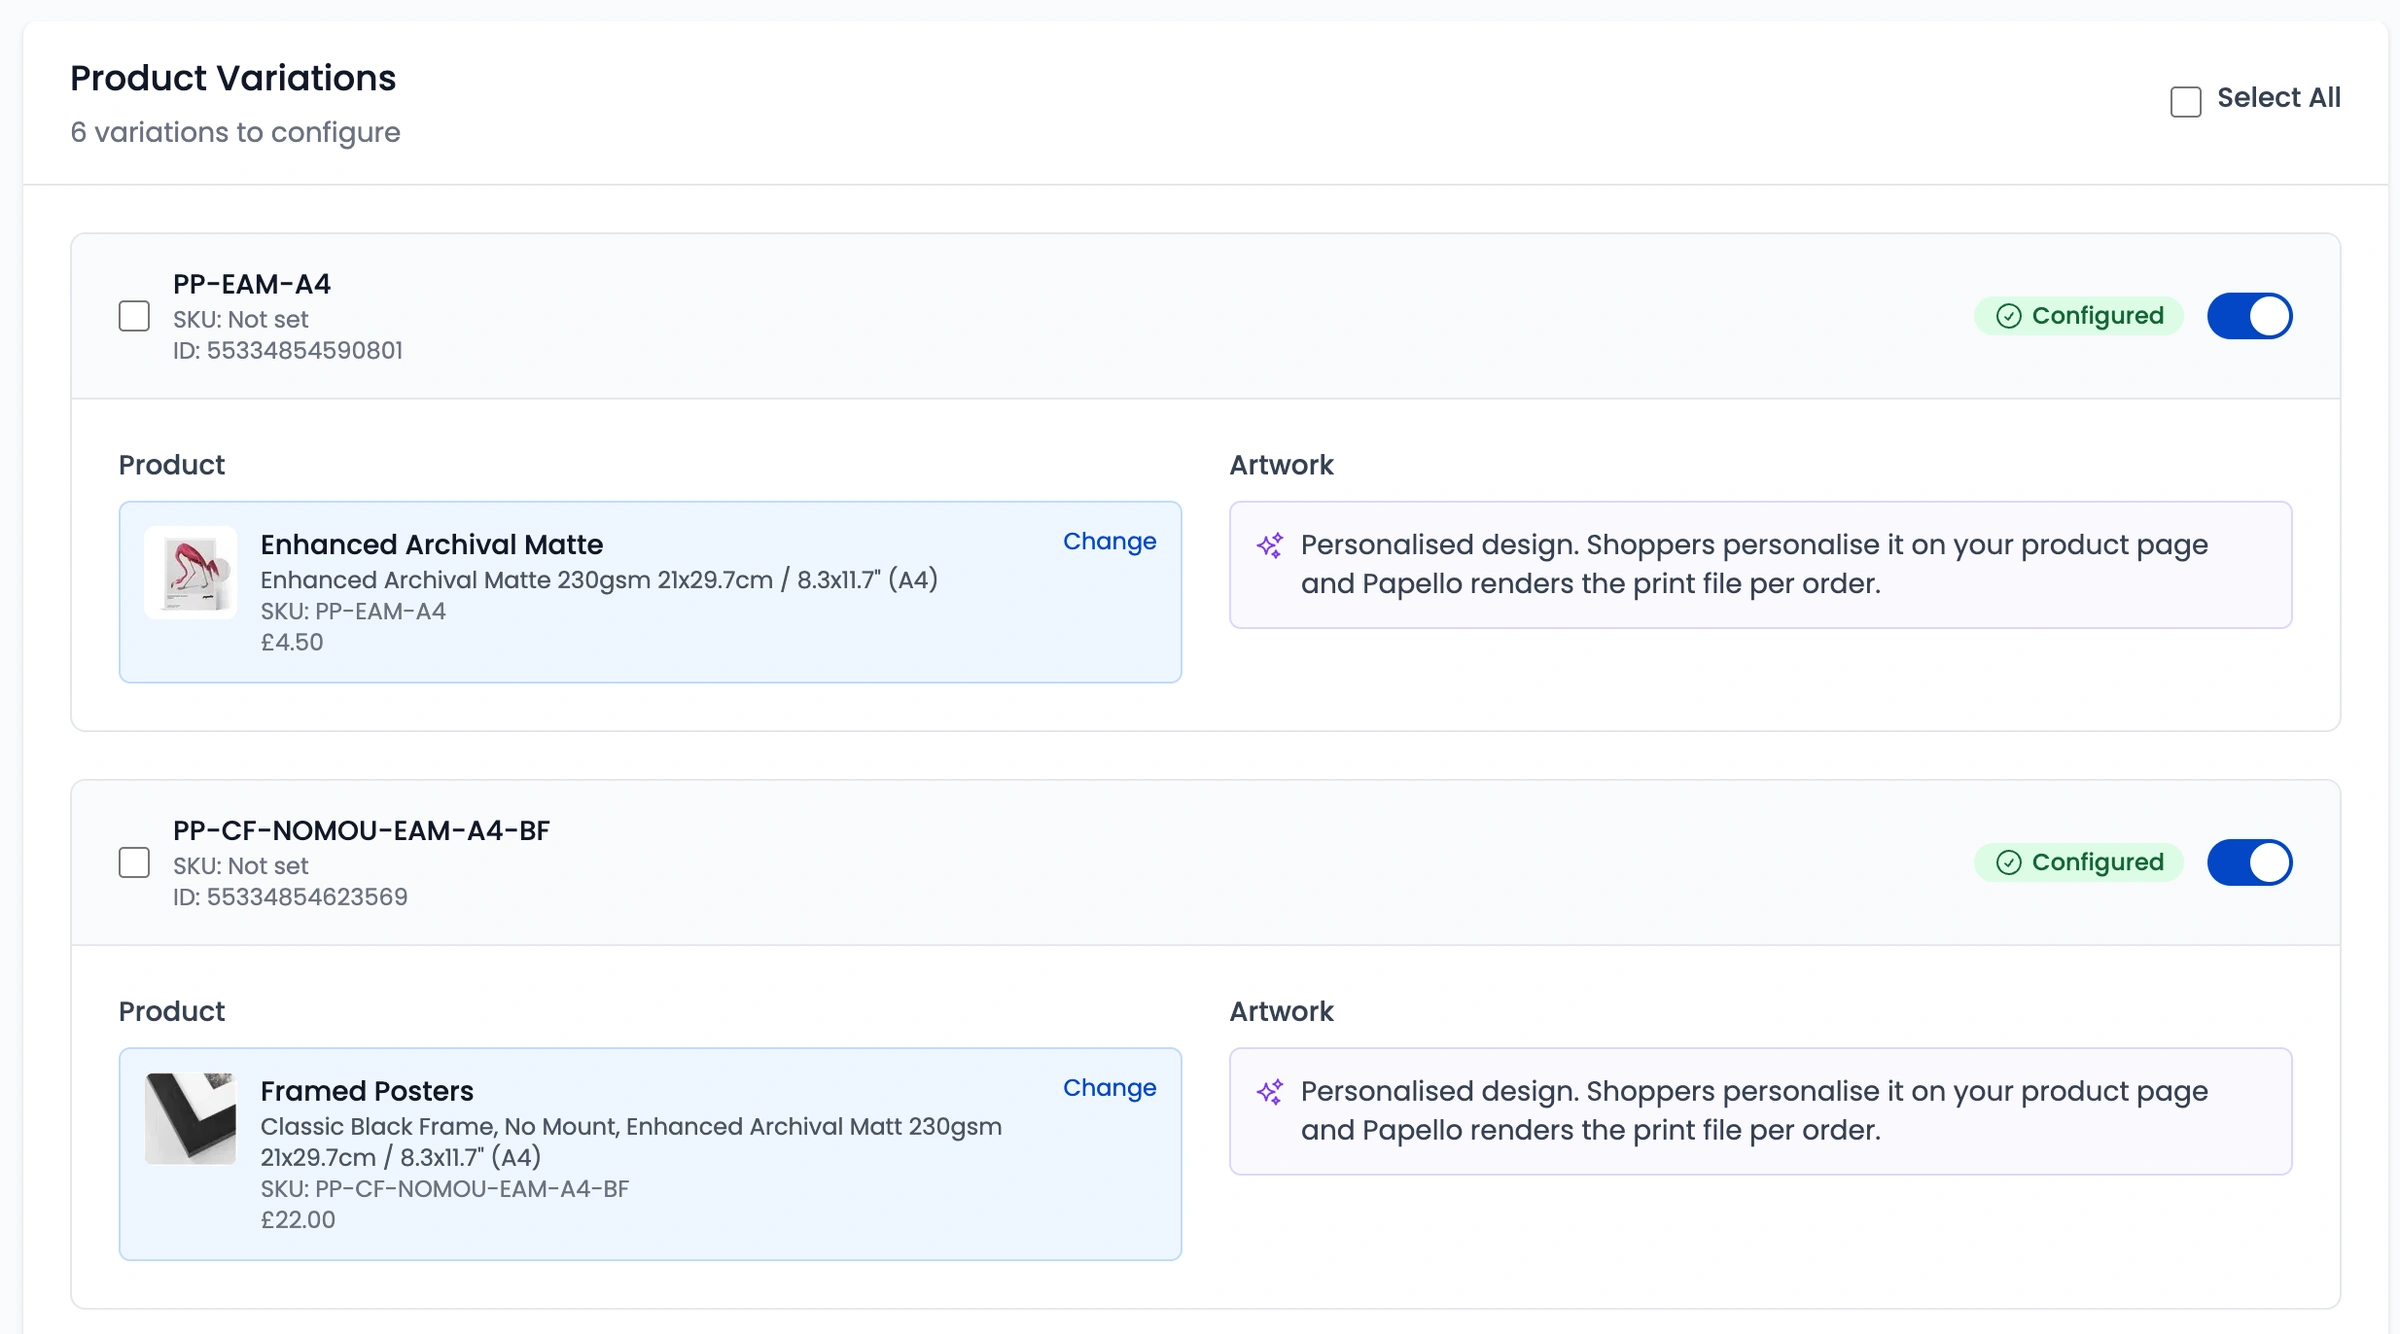Image resolution: width=2400 pixels, height=1334 pixels.
Task: Disable the PP-EAM-A4 variation toggle
Action: coord(2249,316)
